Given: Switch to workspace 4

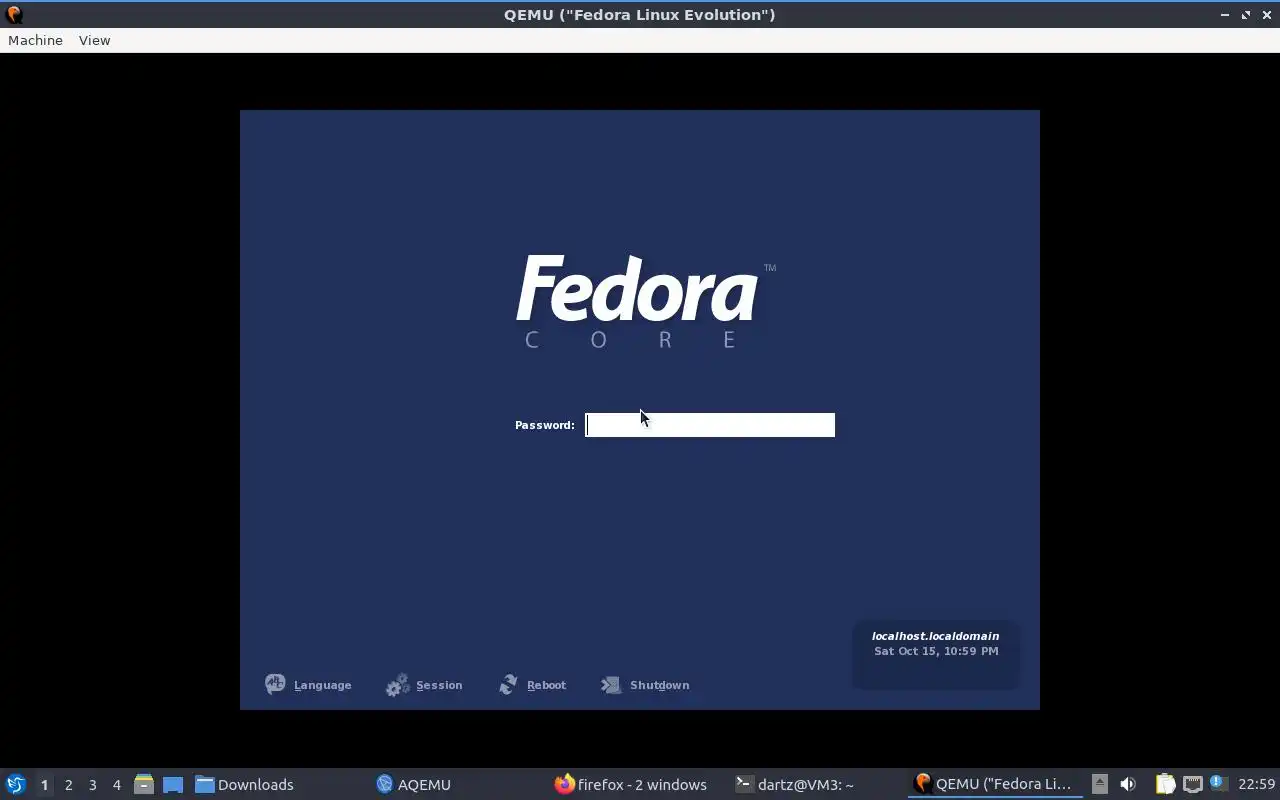Looking at the screenshot, I should pos(116,785).
